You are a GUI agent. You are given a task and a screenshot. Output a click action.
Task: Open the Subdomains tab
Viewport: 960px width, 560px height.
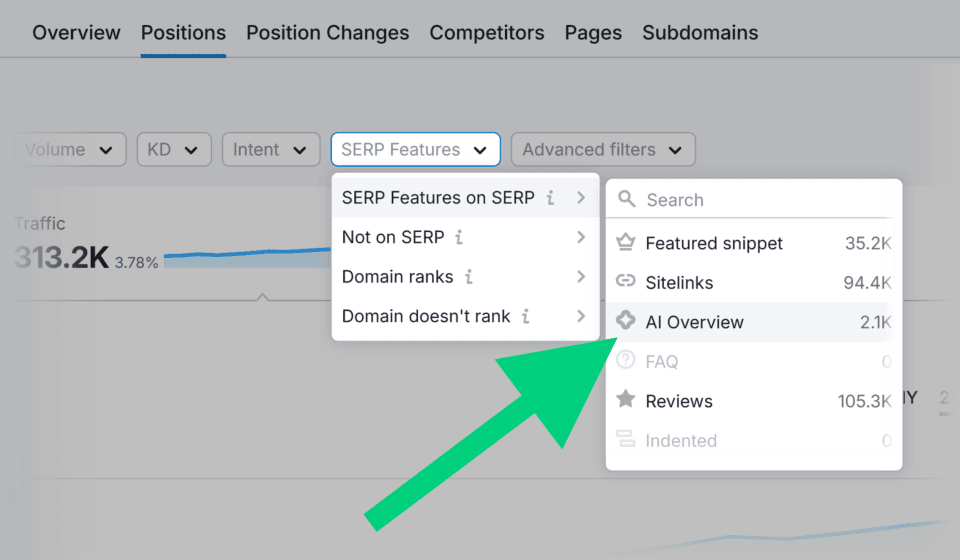click(x=700, y=33)
